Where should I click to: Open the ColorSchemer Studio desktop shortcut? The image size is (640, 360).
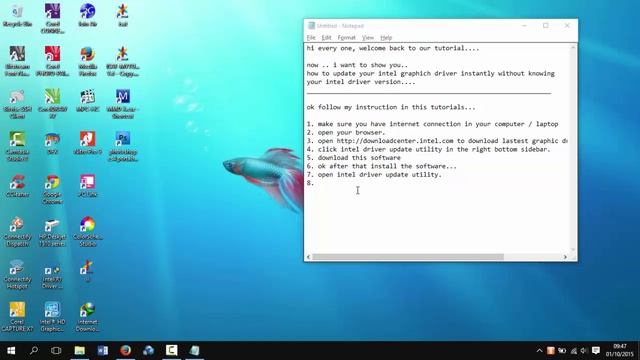pos(87,231)
